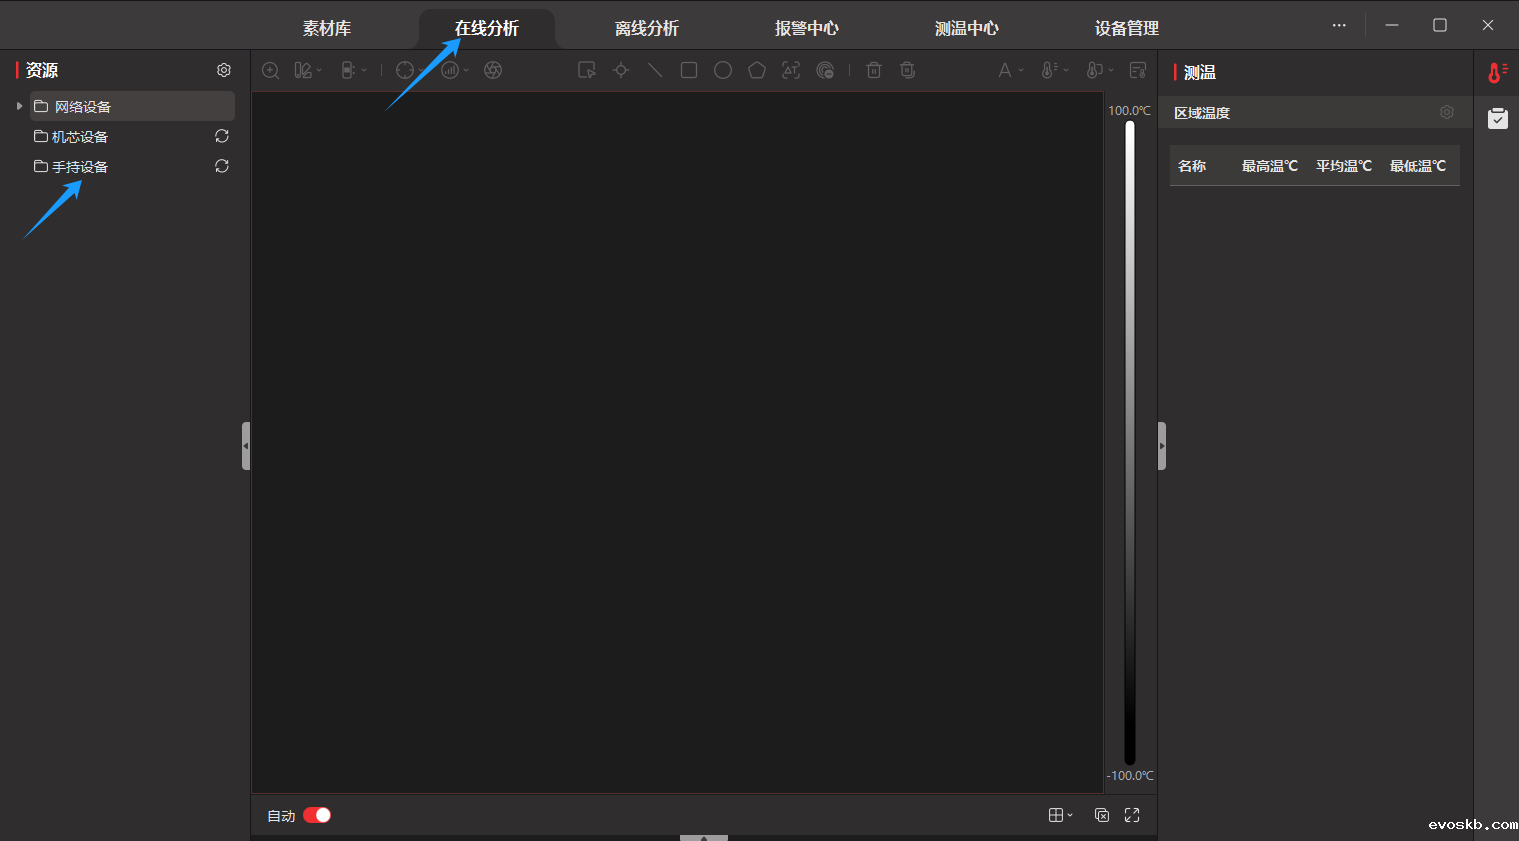This screenshot has height=841, width=1519.
Task: Toggle the 自动 switch off
Action: pos(317,815)
